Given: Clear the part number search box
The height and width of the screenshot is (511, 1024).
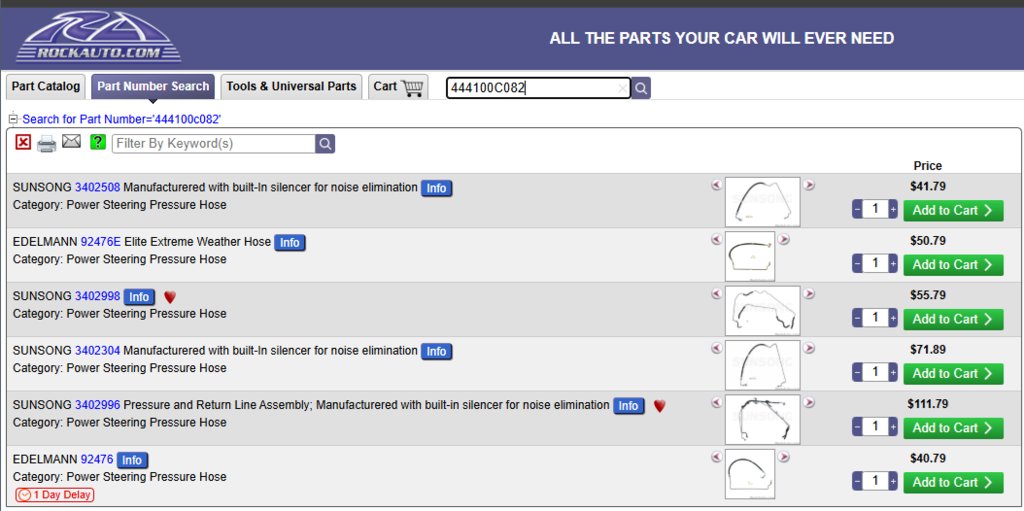Looking at the screenshot, I should pos(622,88).
